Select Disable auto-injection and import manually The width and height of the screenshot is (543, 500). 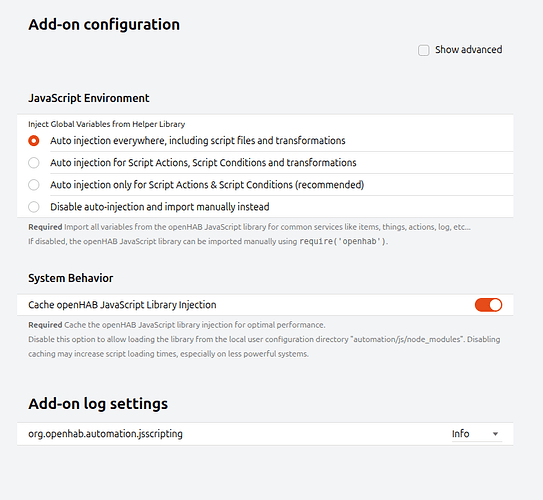34,207
